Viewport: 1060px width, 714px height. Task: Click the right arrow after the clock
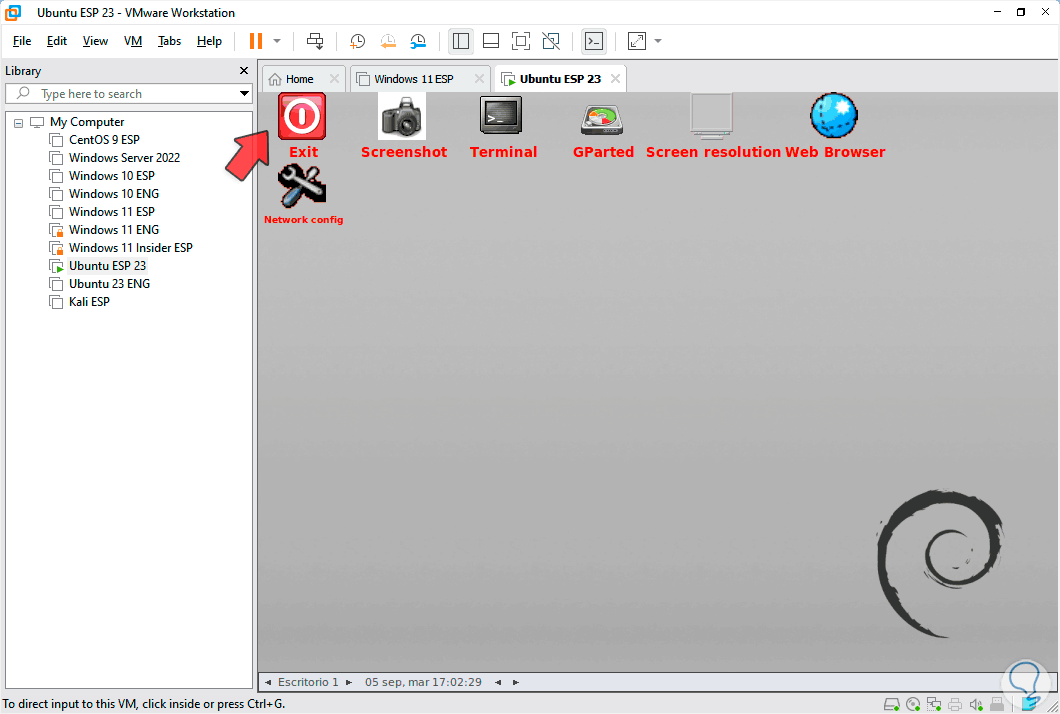516,682
